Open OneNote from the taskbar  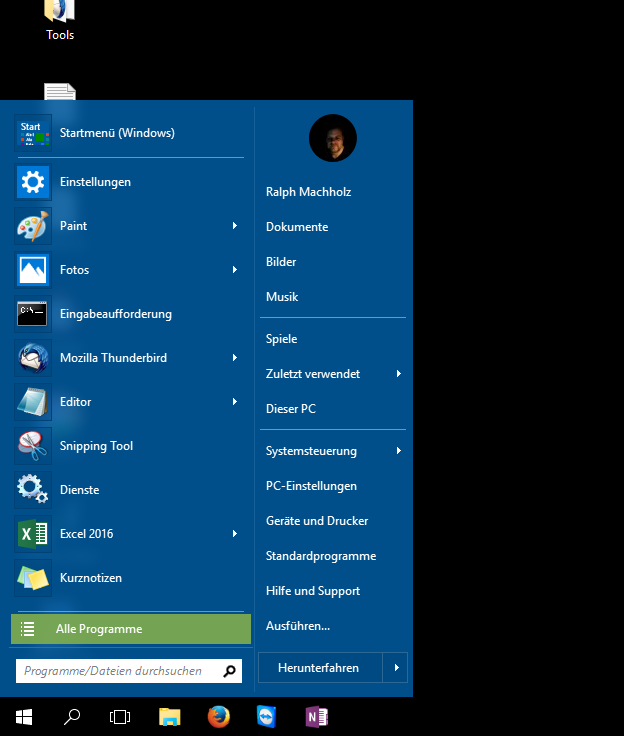click(316, 717)
